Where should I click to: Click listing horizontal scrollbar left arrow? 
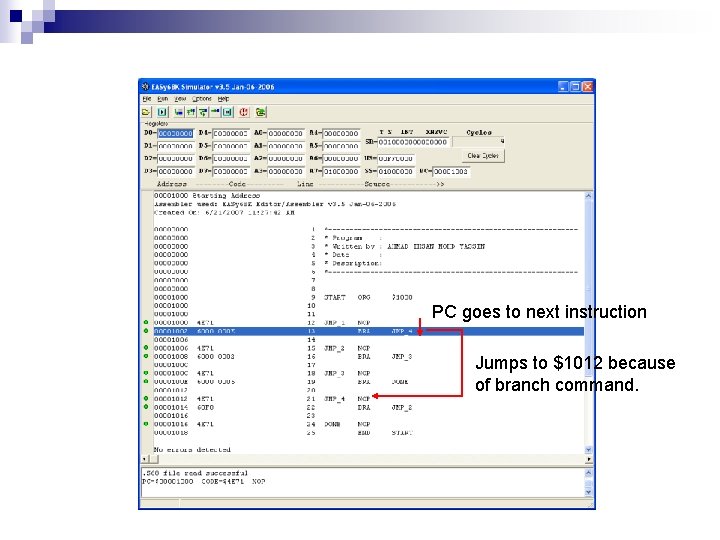145,459
